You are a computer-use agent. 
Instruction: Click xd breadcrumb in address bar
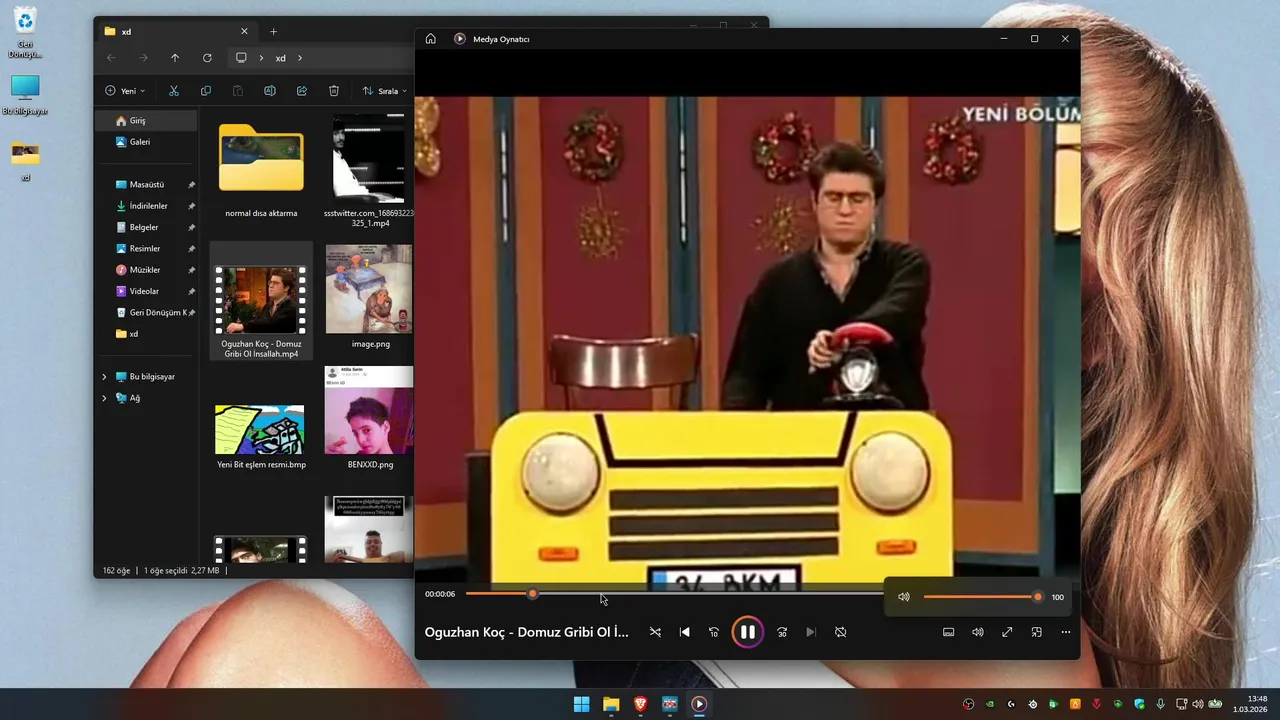tap(281, 58)
